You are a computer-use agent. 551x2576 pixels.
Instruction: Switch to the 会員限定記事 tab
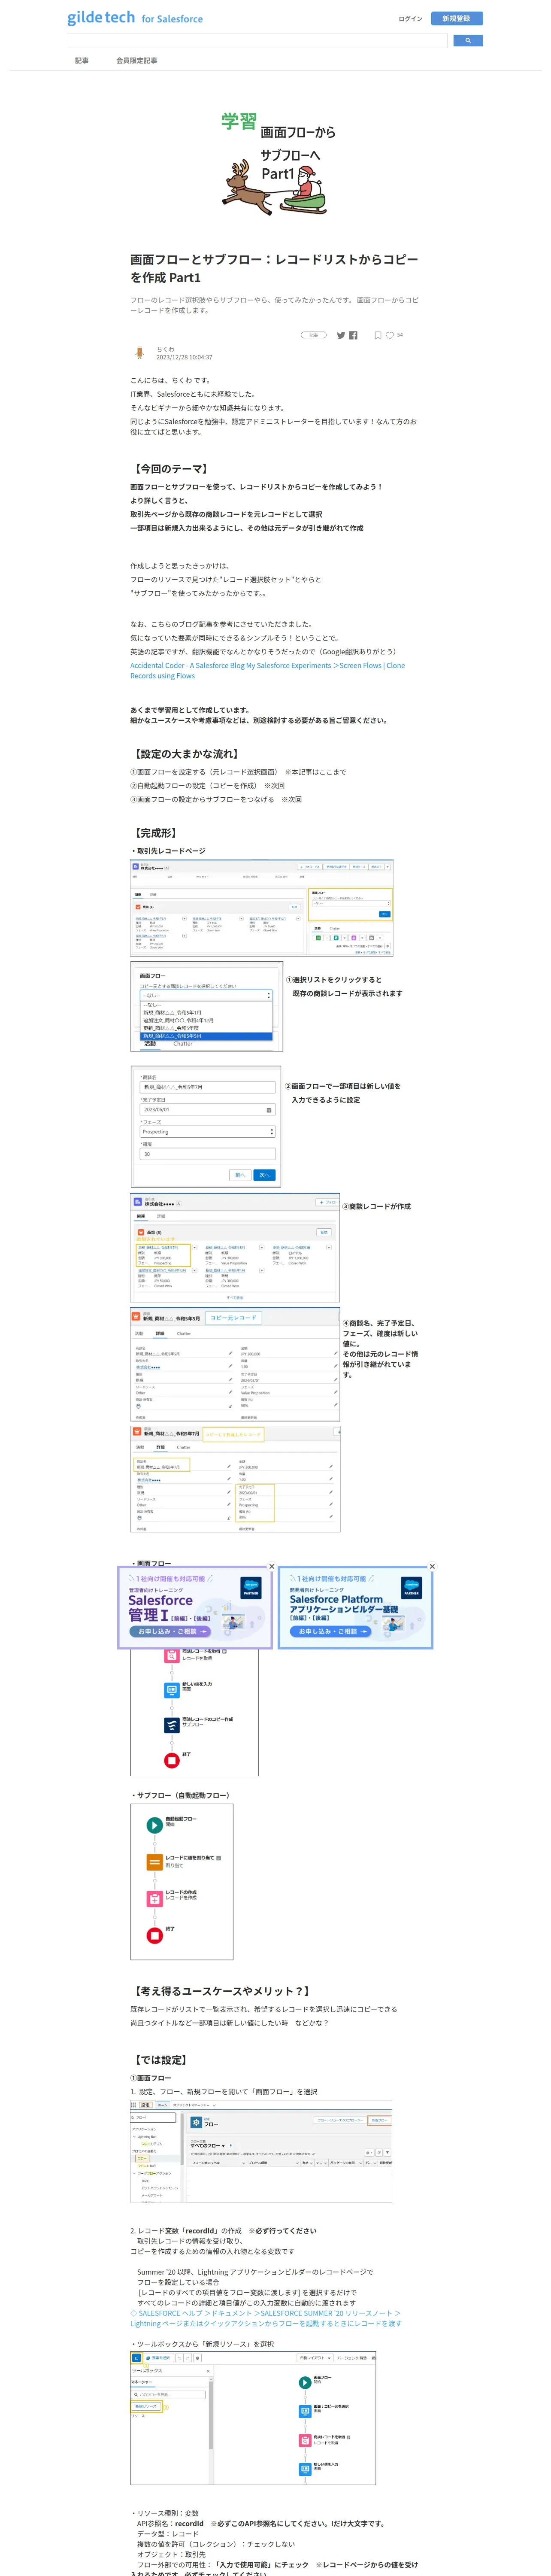click(136, 60)
